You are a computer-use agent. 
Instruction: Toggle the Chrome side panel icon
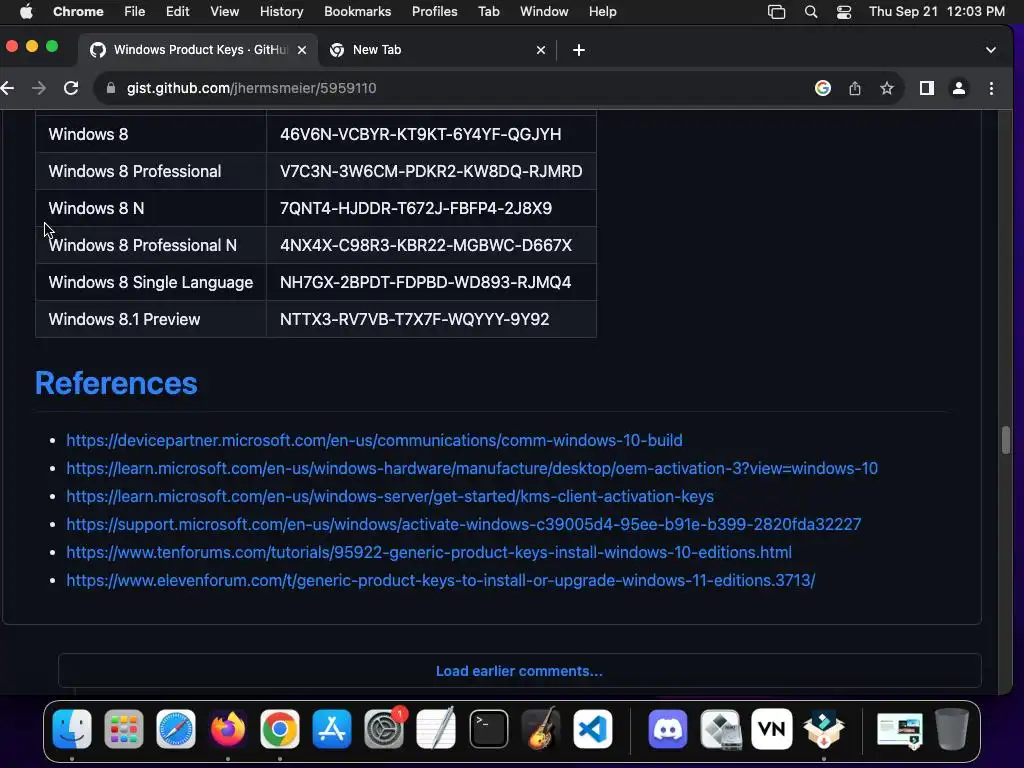tap(927, 88)
